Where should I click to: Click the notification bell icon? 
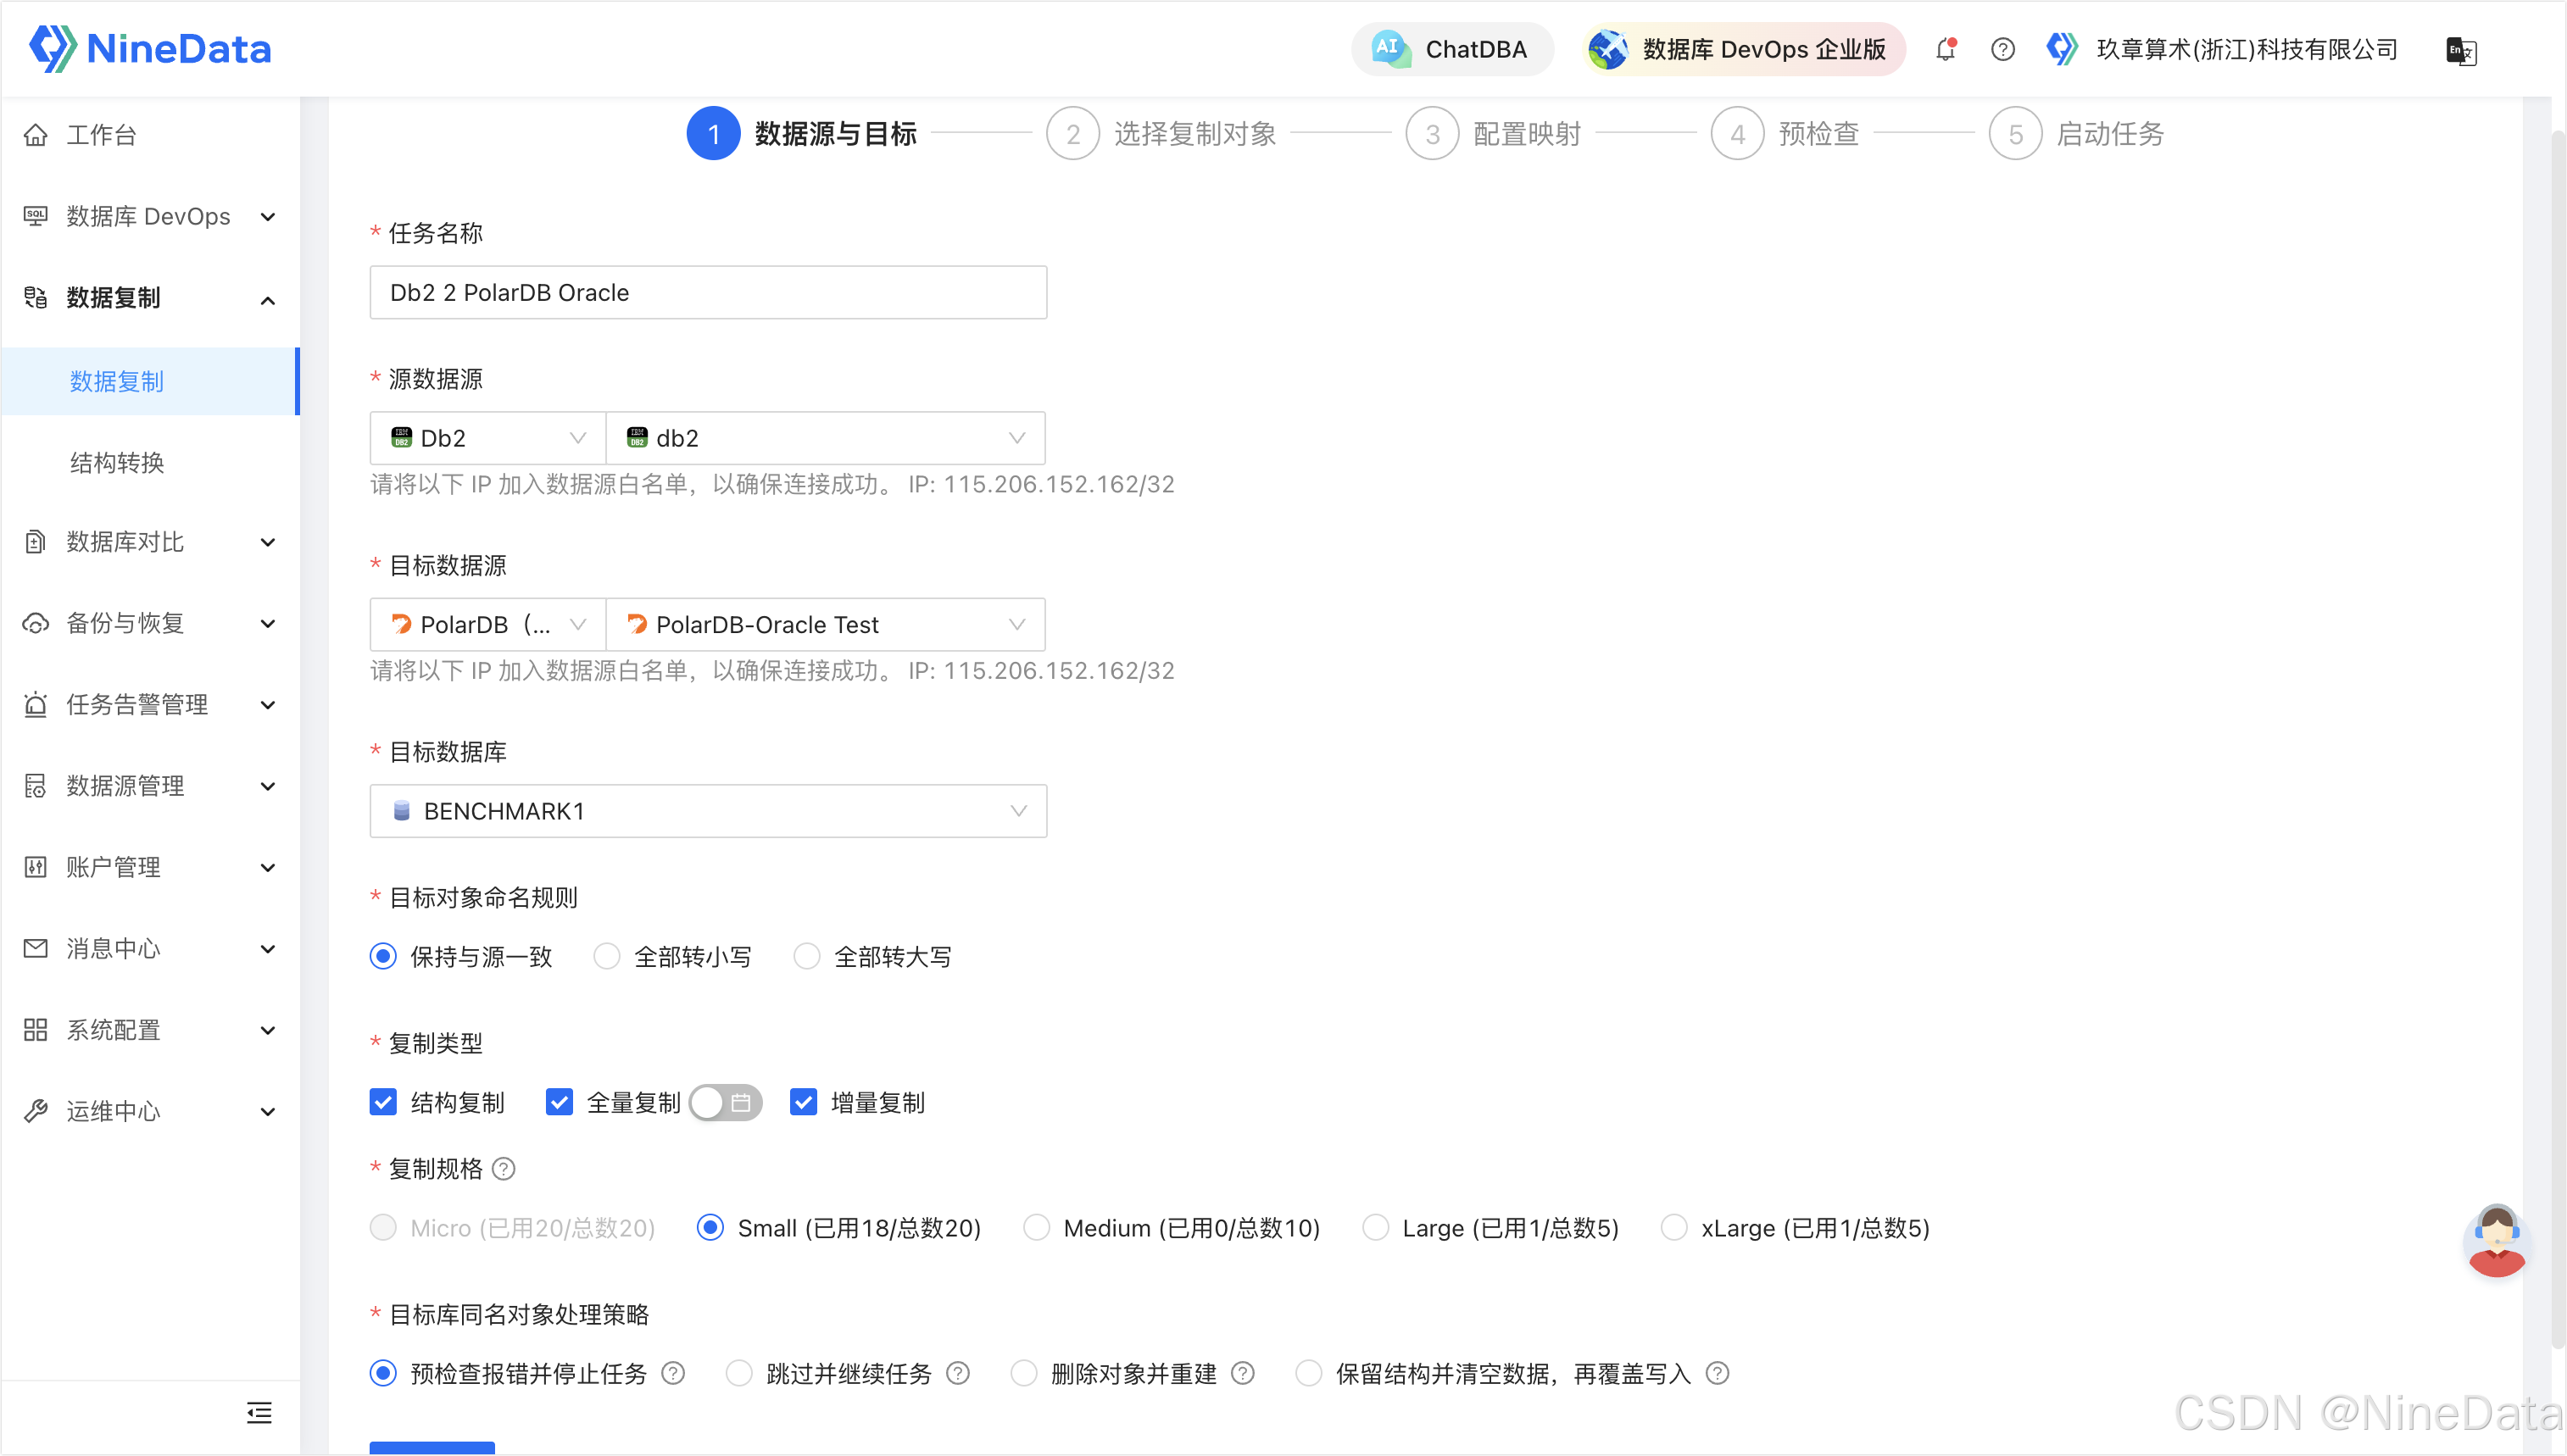coord(1945,49)
